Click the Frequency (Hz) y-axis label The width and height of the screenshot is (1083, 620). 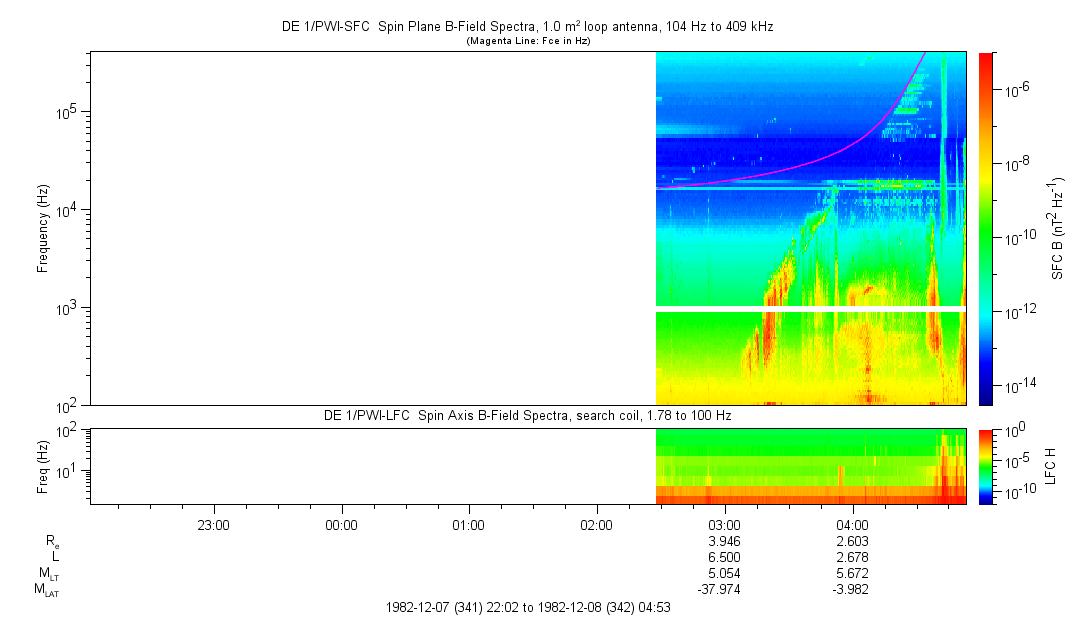pyautogui.click(x=44, y=228)
